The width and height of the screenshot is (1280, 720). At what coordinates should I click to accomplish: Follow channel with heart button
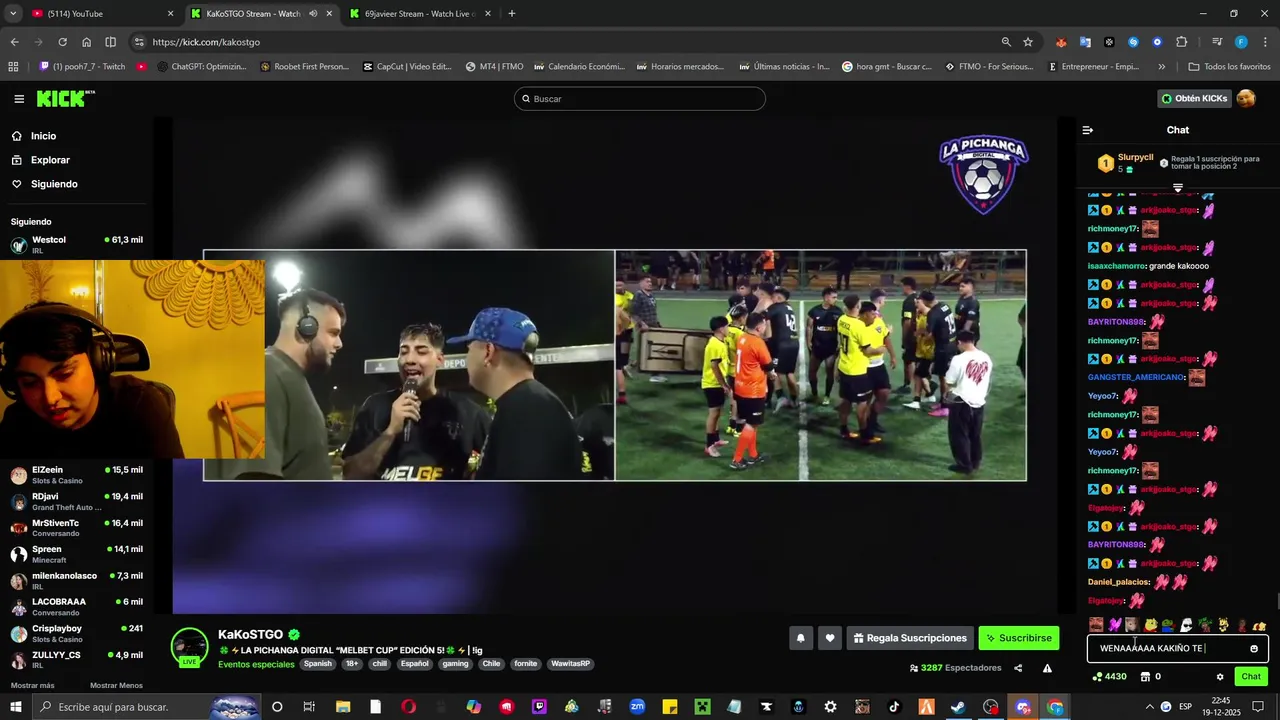tap(829, 638)
